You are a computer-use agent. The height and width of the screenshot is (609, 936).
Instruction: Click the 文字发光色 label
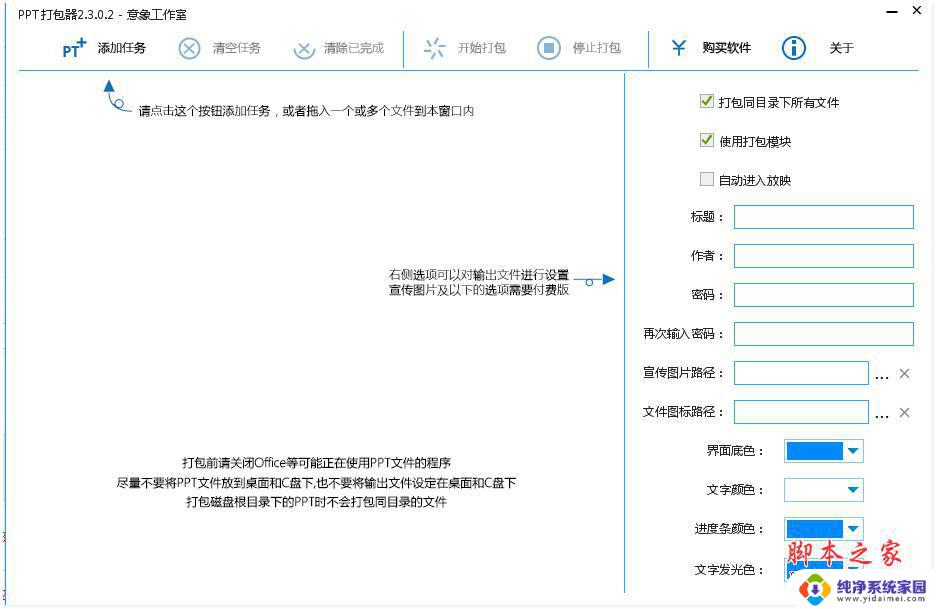(x=729, y=570)
